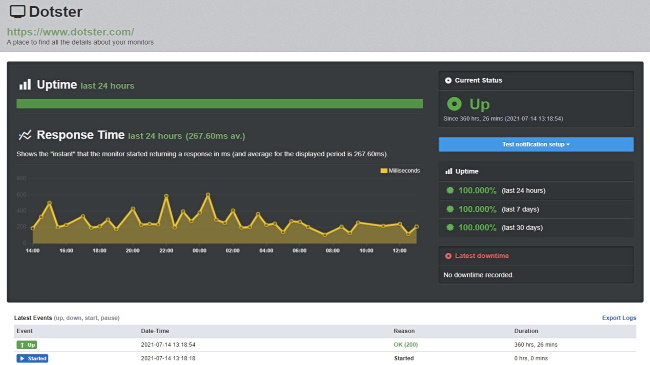
Task: Click the OK (200) reason text
Action: (405, 345)
